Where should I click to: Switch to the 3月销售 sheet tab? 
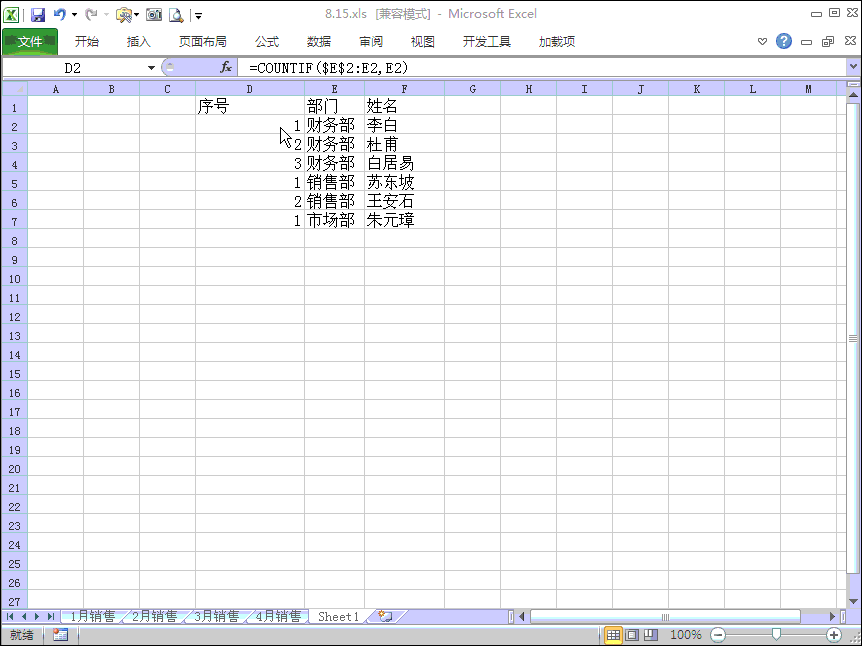pyautogui.click(x=217, y=616)
